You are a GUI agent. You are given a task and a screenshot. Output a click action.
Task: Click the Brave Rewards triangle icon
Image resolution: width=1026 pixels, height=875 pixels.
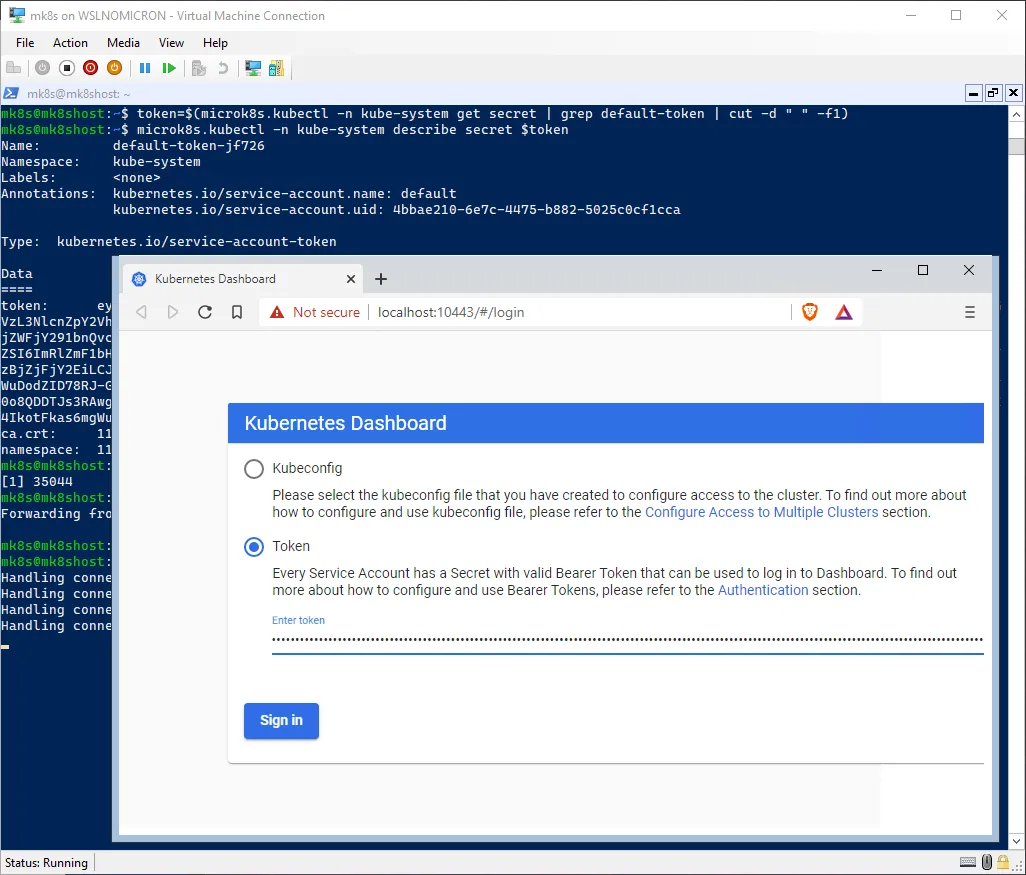[844, 312]
